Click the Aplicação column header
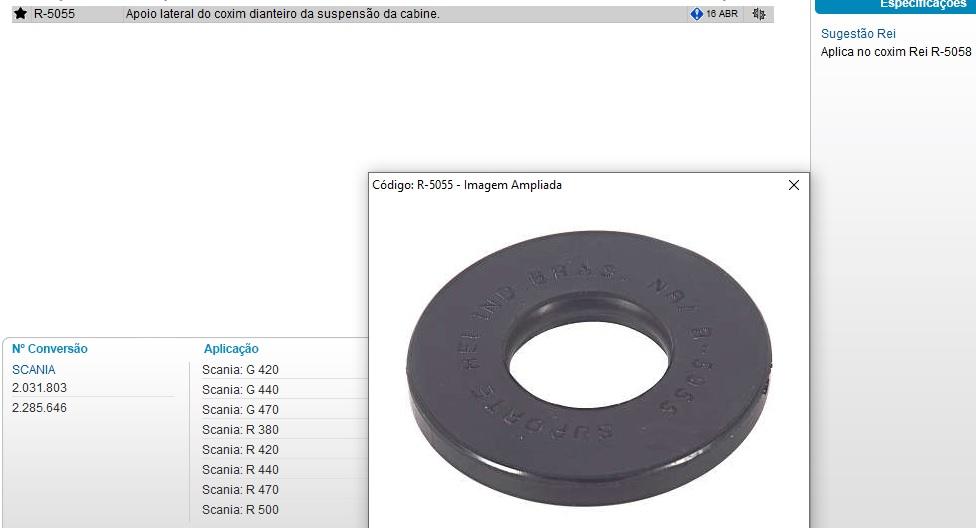Image resolution: width=976 pixels, height=528 pixels. pos(231,349)
